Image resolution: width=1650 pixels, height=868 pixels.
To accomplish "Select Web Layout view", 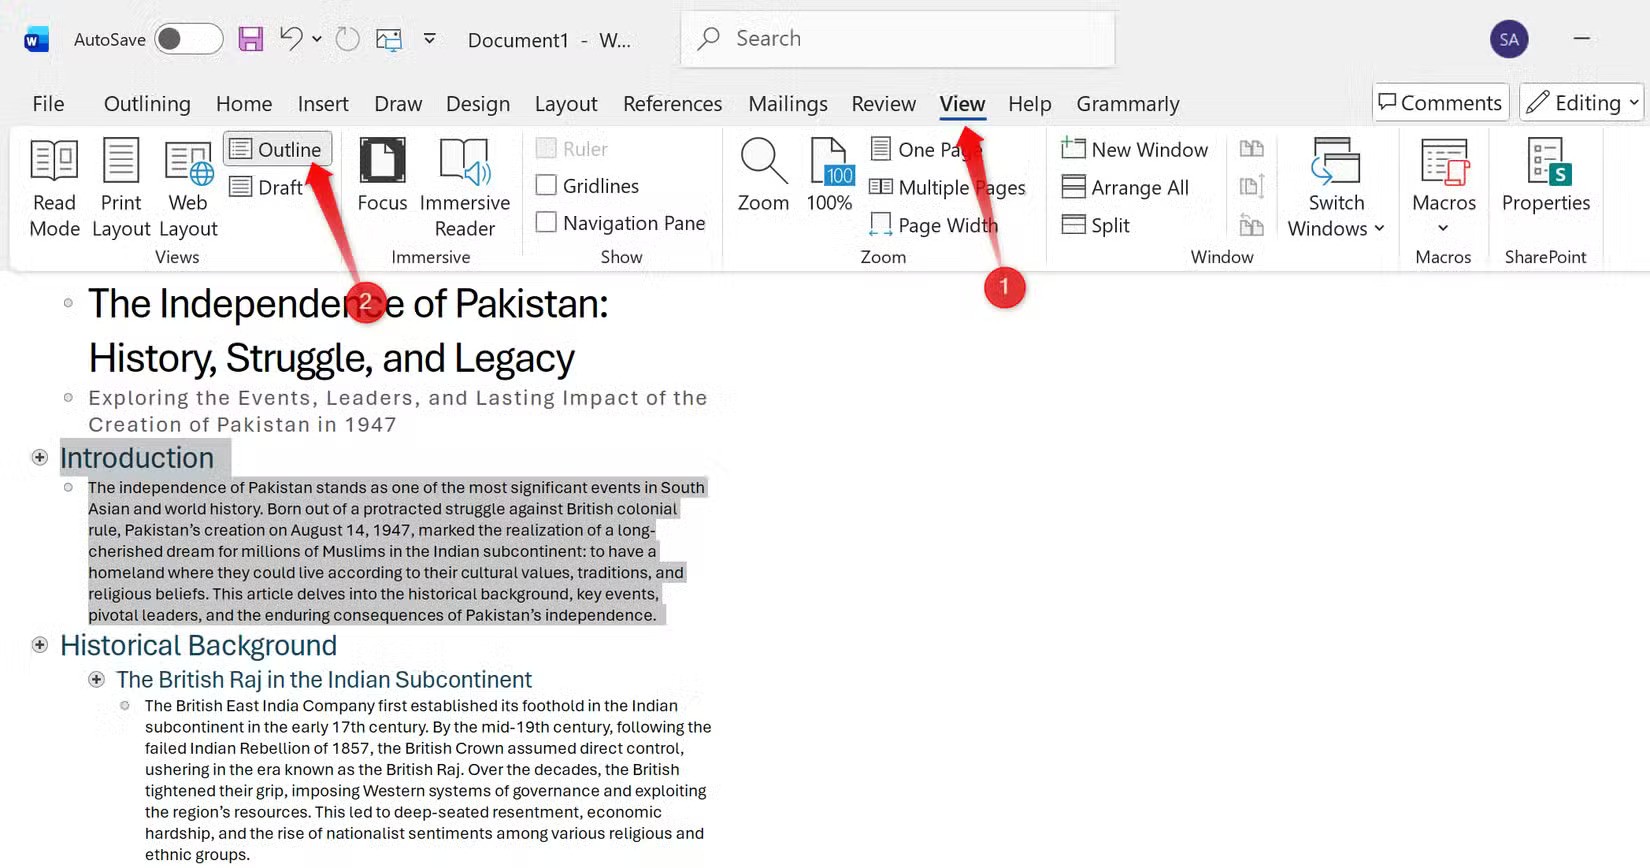I will tap(188, 188).
